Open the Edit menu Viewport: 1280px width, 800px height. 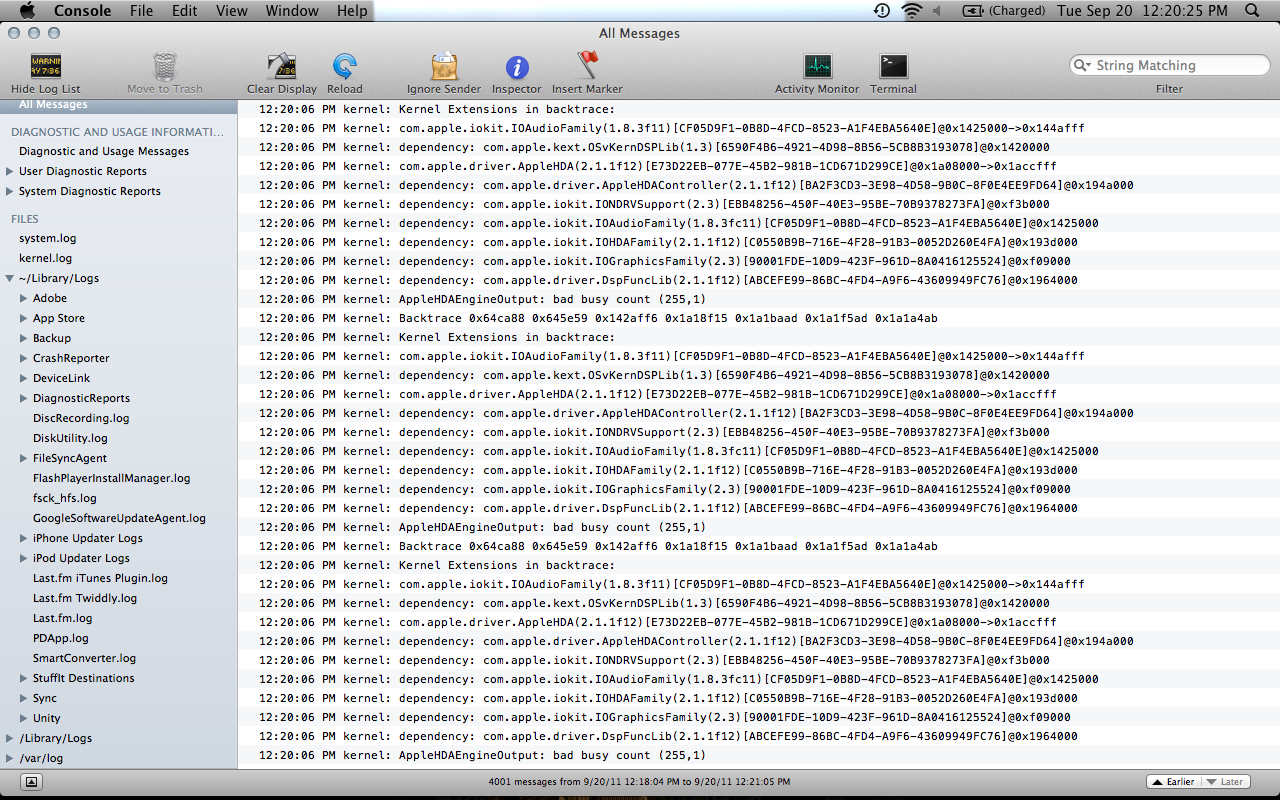pyautogui.click(x=184, y=11)
